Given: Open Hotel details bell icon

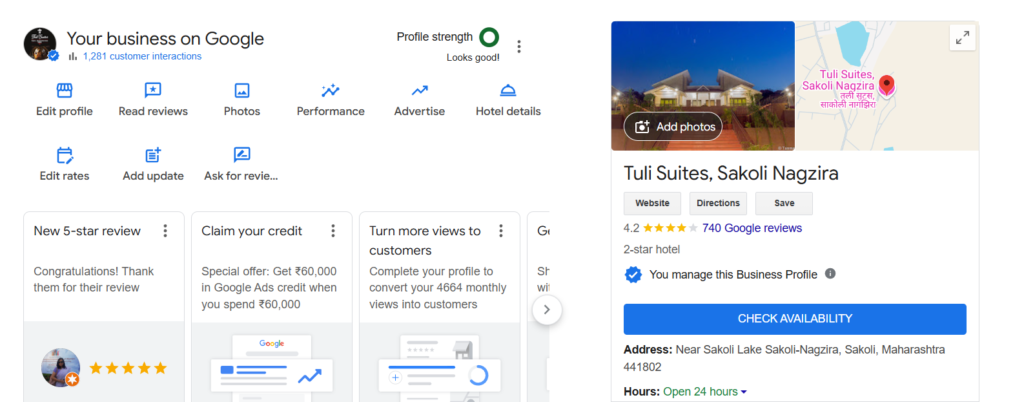Looking at the screenshot, I should click(508, 90).
